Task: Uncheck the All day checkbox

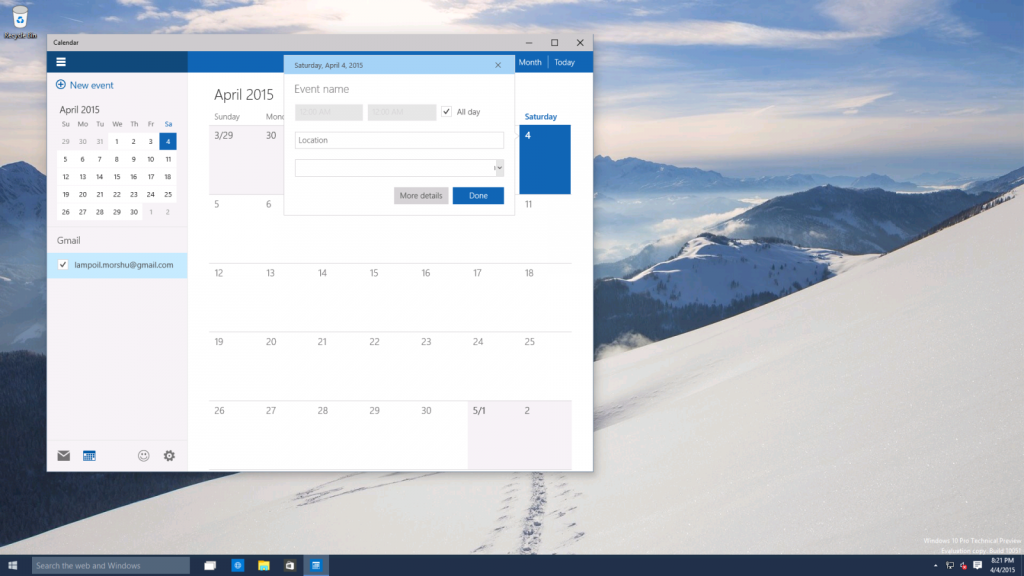Action: [x=447, y=112]
